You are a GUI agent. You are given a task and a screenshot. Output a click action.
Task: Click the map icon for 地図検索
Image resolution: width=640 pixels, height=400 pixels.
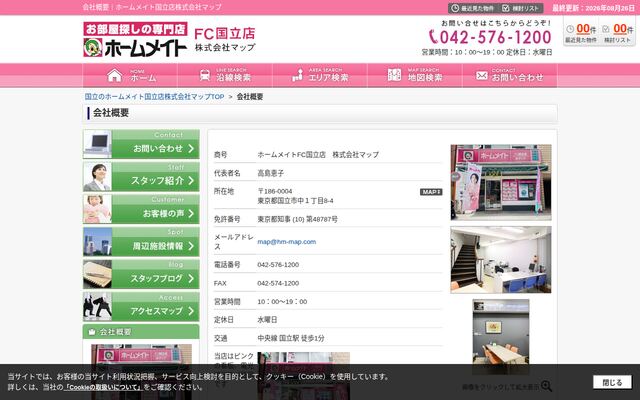pos(394,75)
